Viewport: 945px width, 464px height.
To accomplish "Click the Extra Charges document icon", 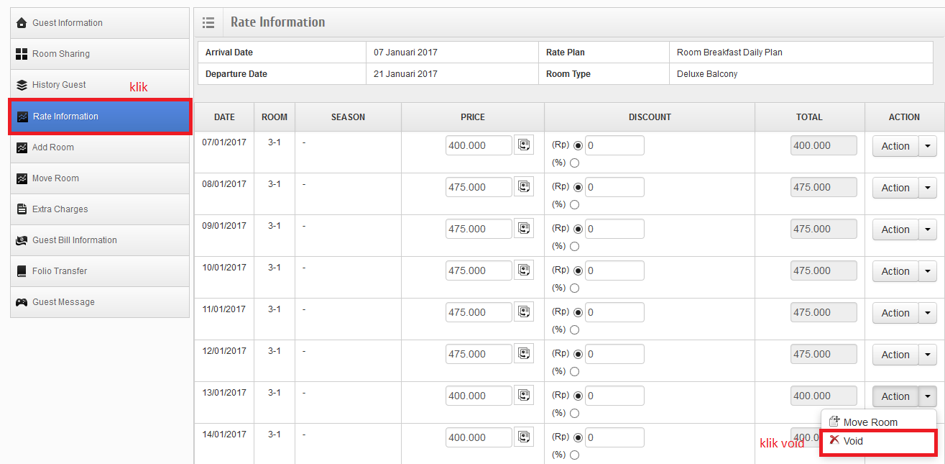I will (x=22, y=209).
